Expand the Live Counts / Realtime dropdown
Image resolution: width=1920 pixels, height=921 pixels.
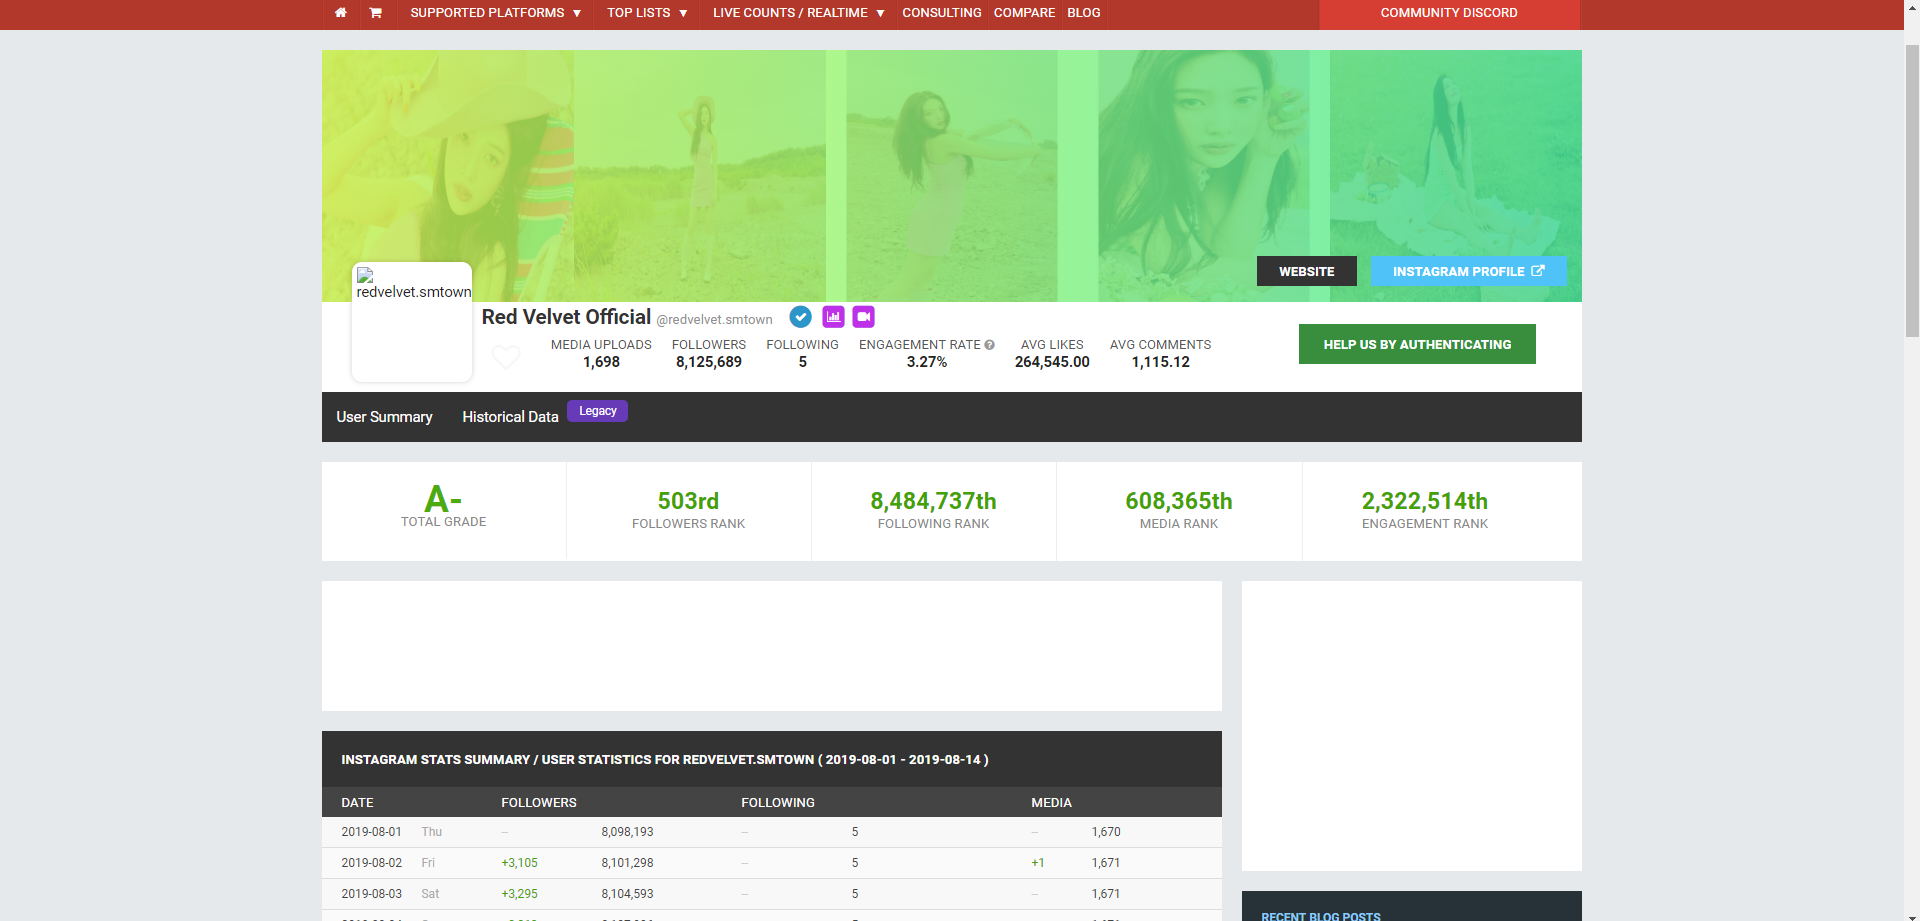pos(798,13)
